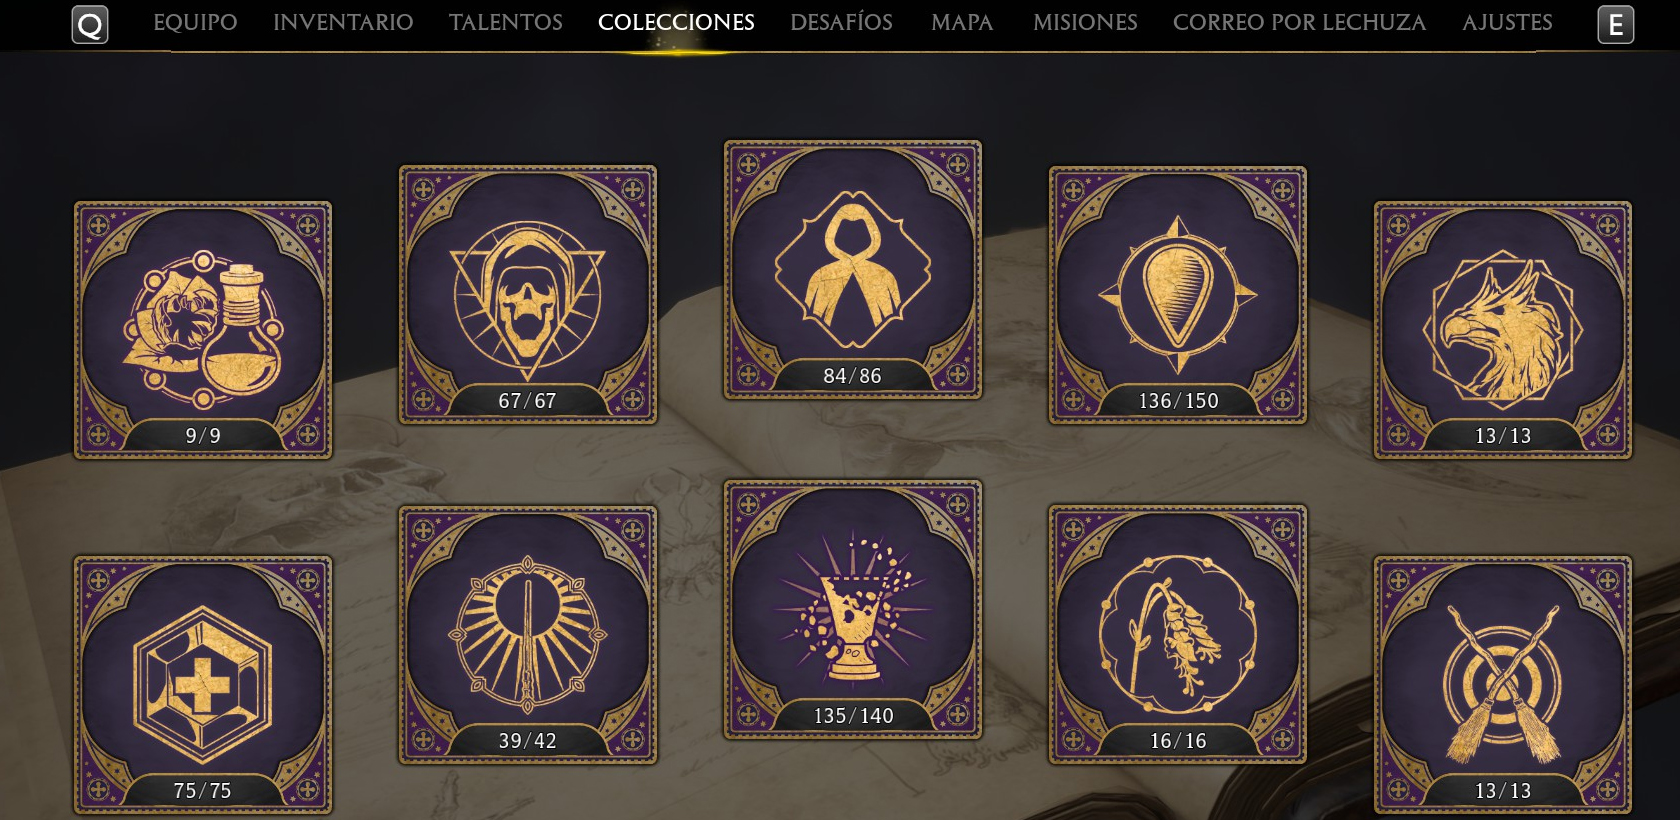Switch to the INVENTARIO tab
Screen dimensions: 1680x820
click(343, 22)
